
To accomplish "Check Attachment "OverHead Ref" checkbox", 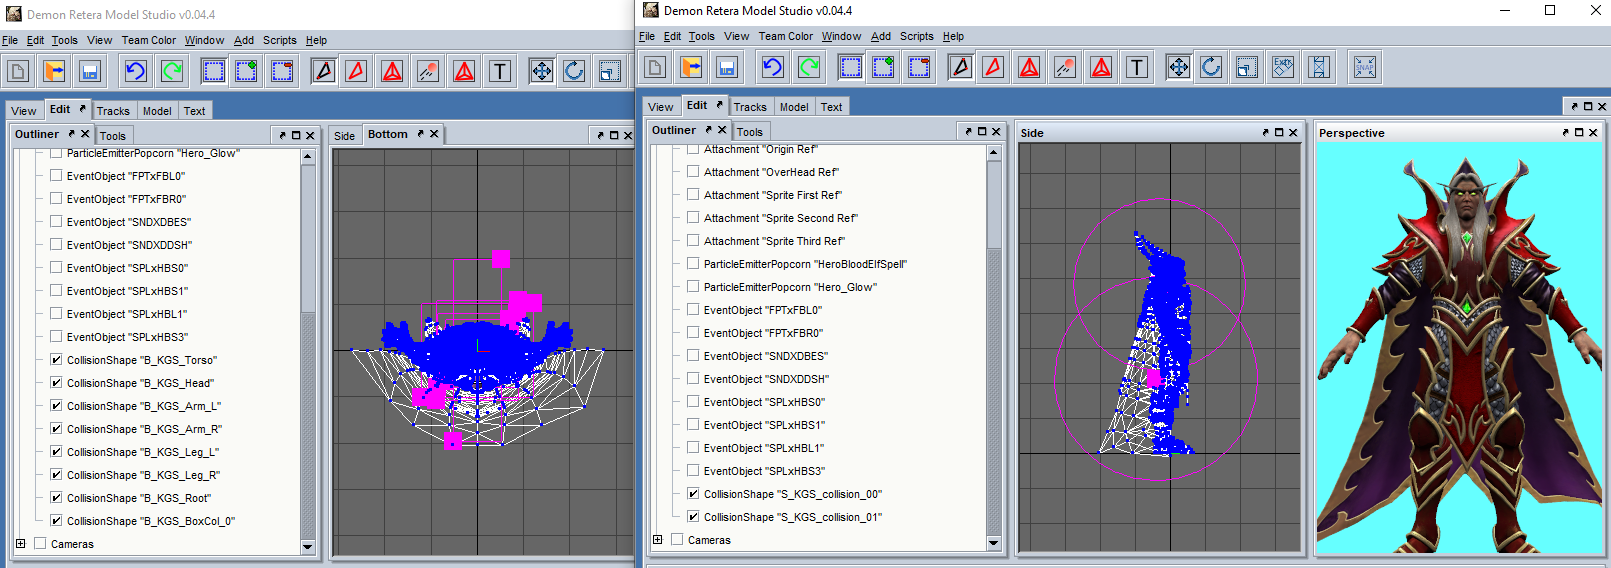I will pyautogui.click(x=693, y=171).
